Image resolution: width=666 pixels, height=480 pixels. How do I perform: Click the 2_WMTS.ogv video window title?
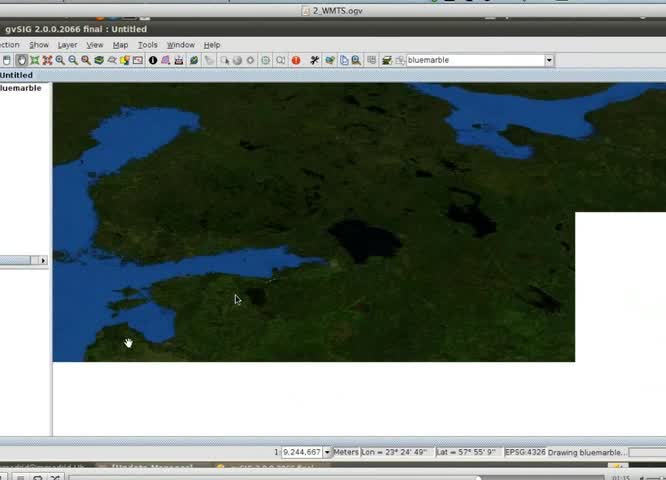(338, 11)
